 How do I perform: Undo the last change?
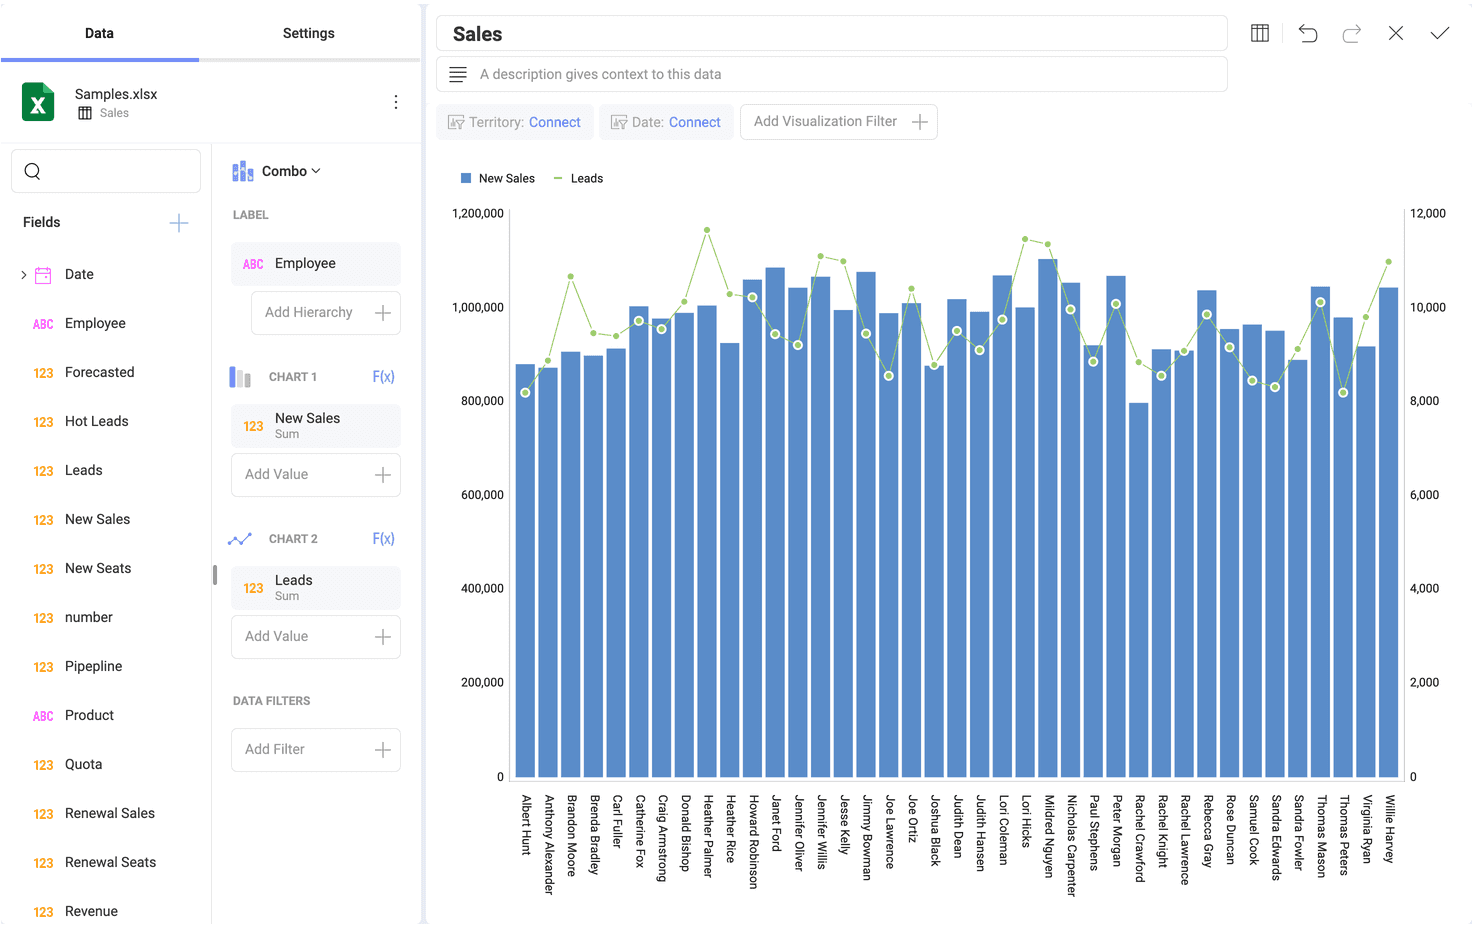[1308, 33]
